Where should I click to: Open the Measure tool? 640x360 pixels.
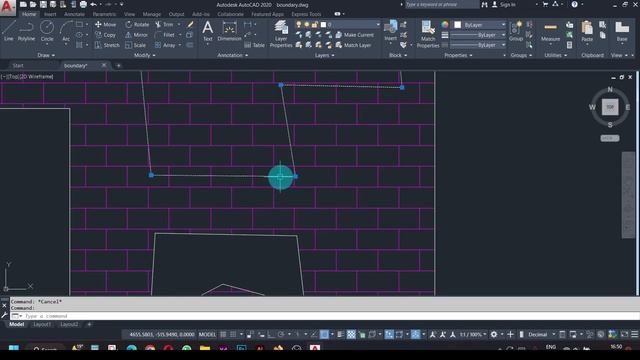[550, 31]
